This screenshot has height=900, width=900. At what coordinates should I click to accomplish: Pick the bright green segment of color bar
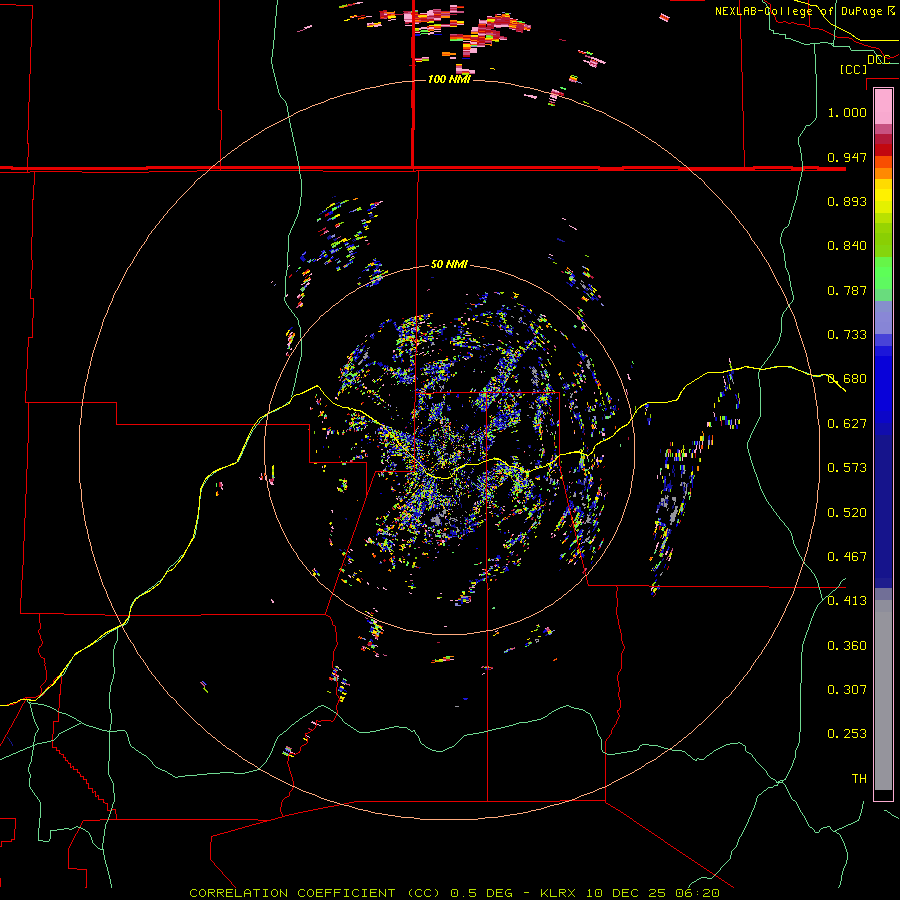[883, 273]
